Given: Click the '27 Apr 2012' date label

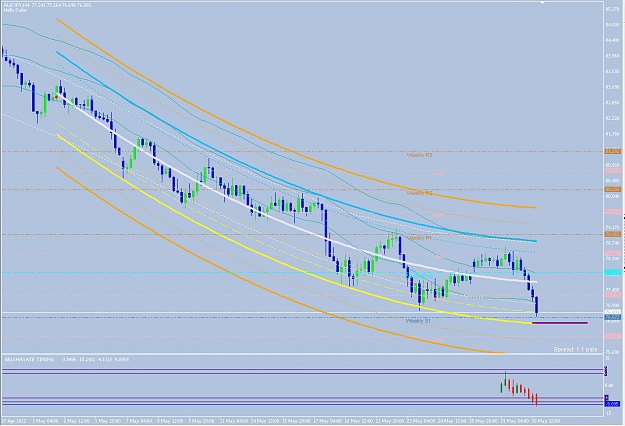Looking at the screenshot, I should click(12, 421).
